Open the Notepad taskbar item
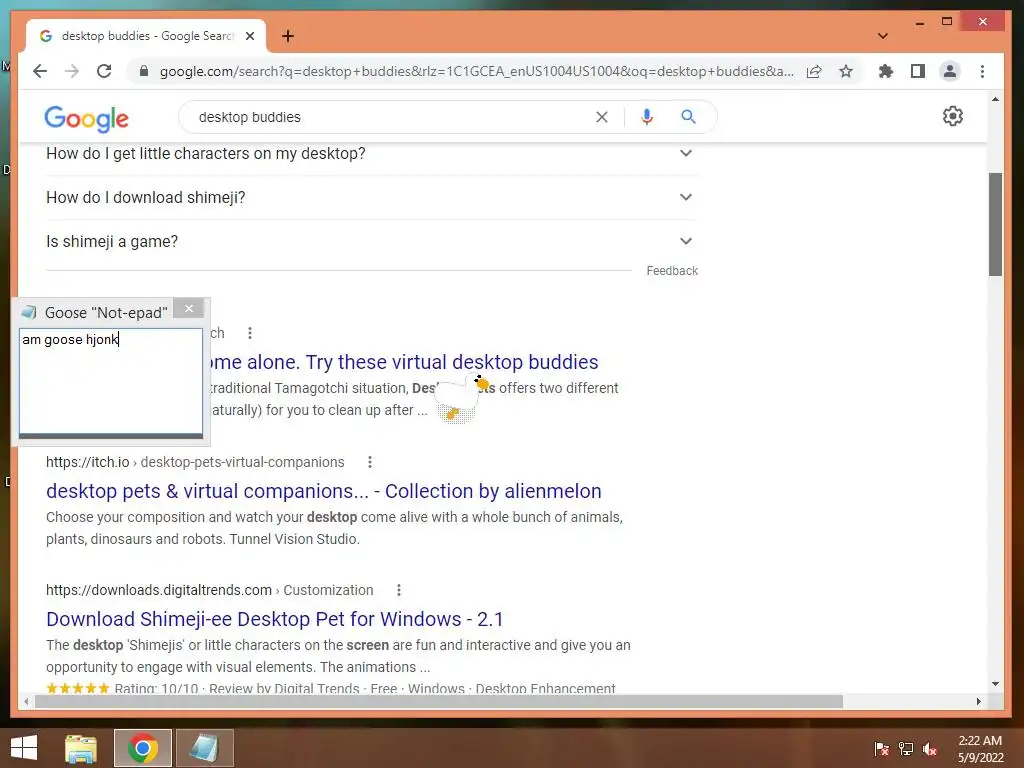 tap(204, 748)
